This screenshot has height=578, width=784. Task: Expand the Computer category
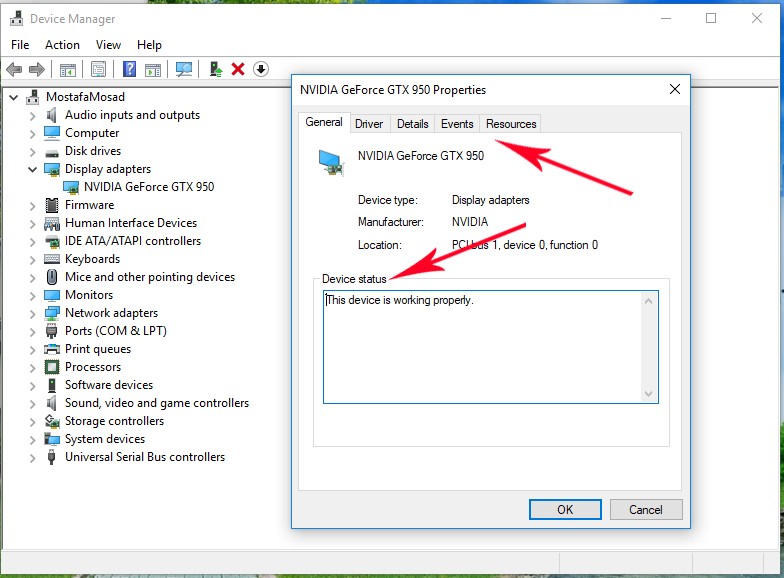click(x=32, y=134)
